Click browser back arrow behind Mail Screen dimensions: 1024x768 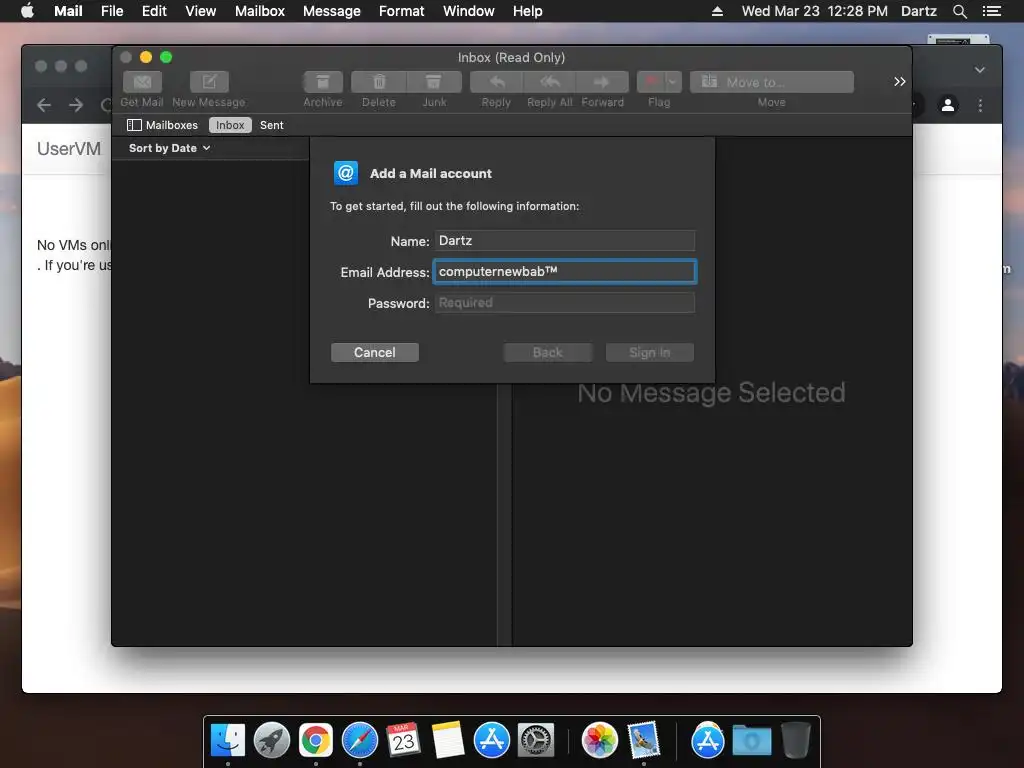click(x=44, y=105)
